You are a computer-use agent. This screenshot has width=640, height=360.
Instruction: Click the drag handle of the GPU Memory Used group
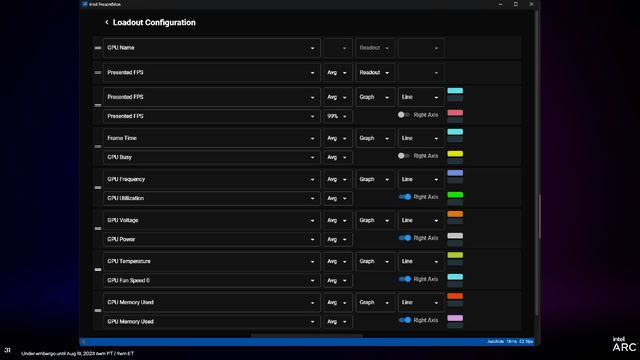click(x=98, y=311)
